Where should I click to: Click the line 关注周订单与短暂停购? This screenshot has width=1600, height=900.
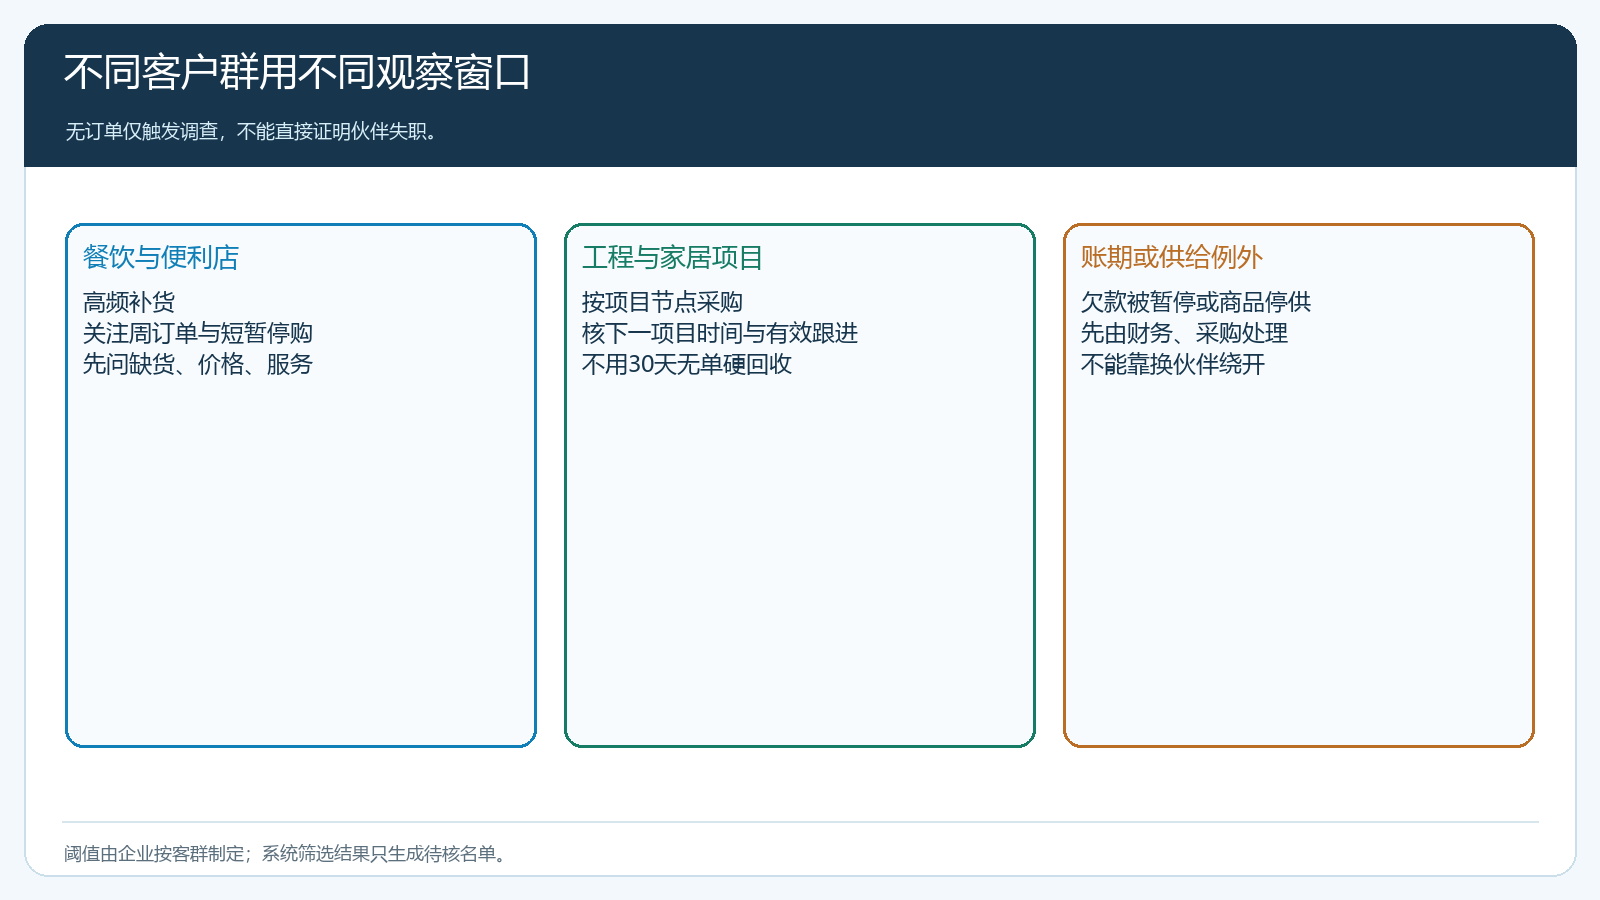click(x=198, y=333)
